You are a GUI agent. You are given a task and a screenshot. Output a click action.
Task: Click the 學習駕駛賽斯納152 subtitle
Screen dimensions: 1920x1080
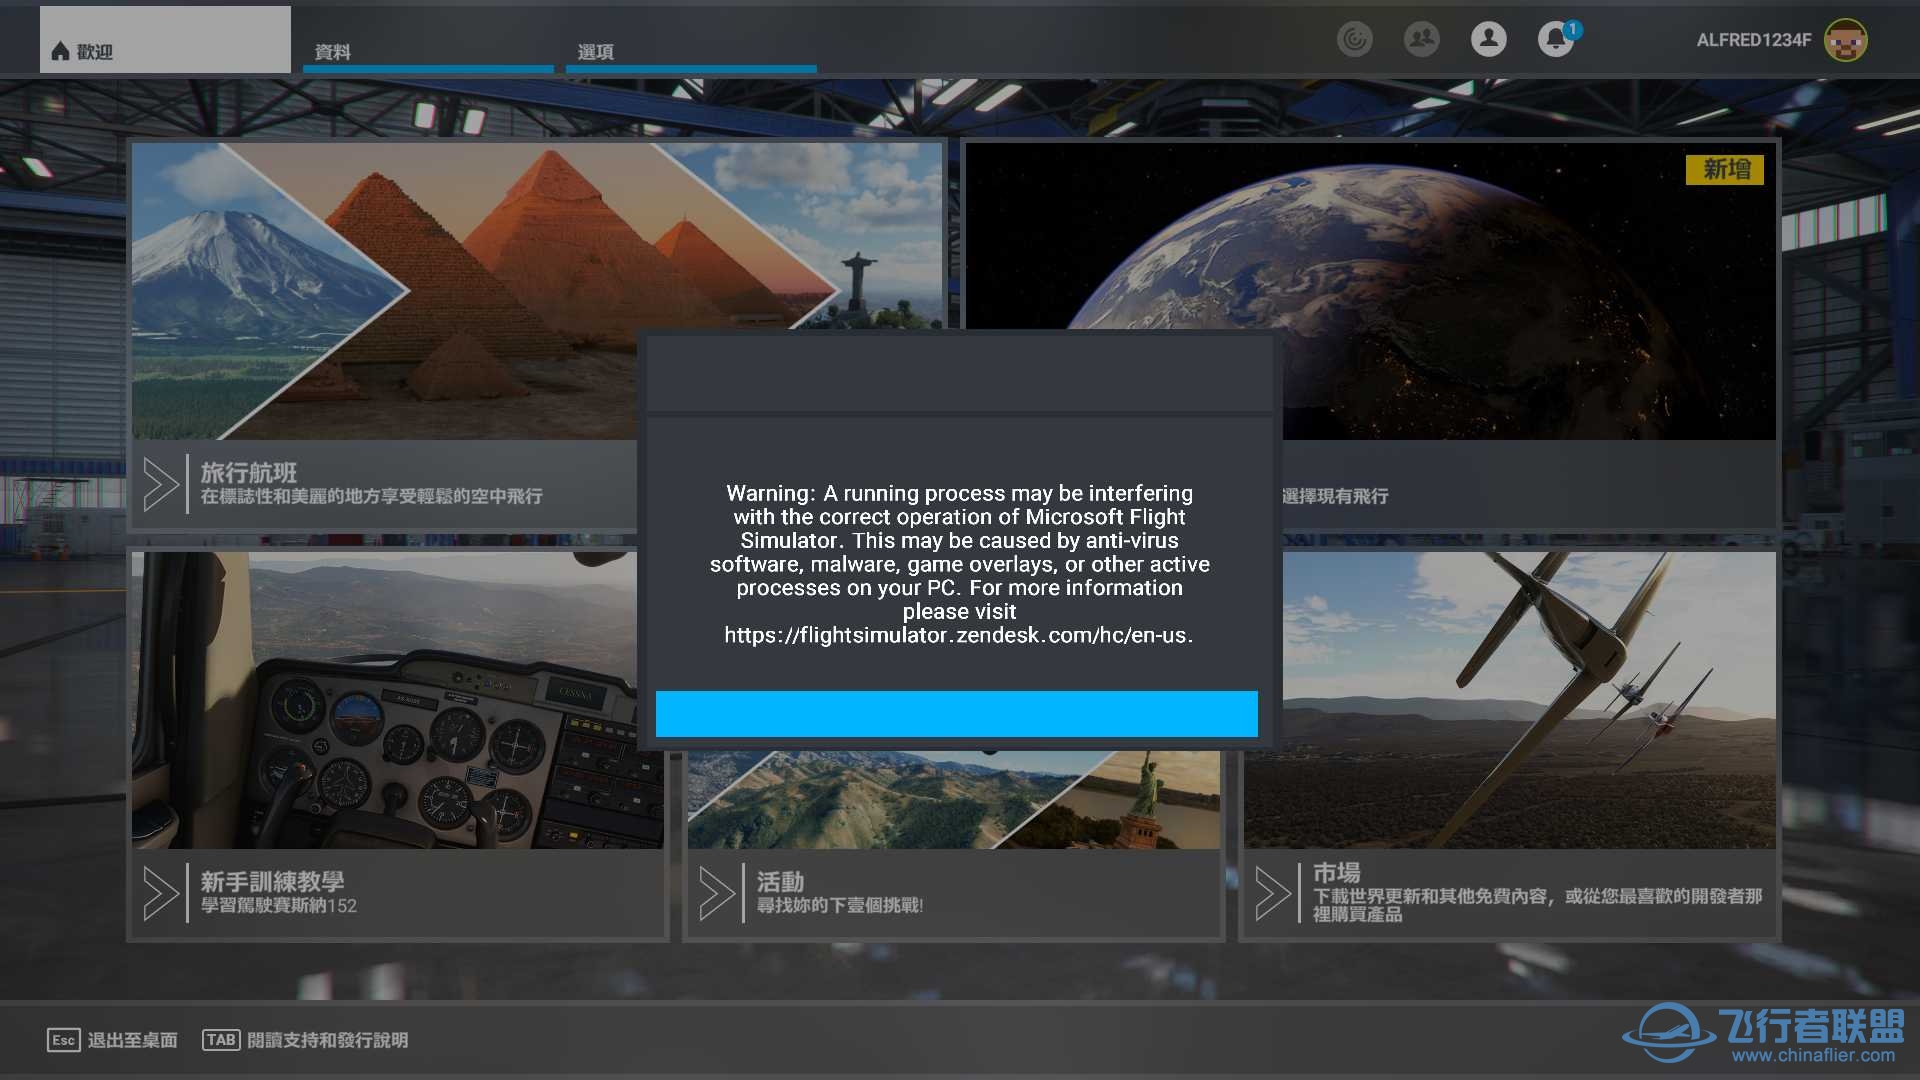click(x=279, y=905)
